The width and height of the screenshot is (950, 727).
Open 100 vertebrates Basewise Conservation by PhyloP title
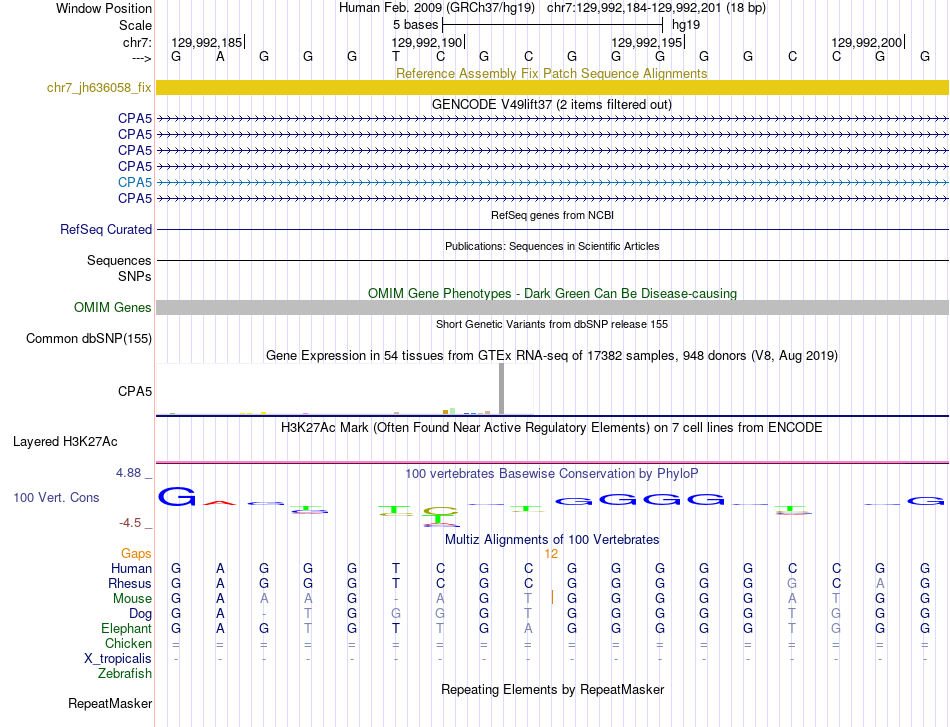[x=552, y=474]
